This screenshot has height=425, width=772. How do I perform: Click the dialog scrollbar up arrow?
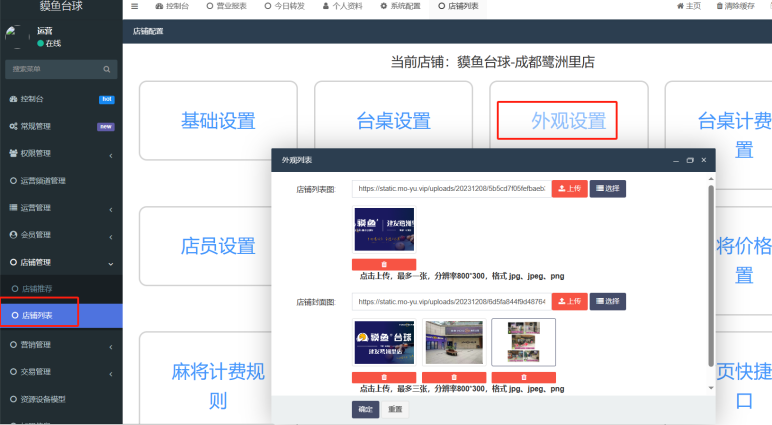[x=710, y=179]
